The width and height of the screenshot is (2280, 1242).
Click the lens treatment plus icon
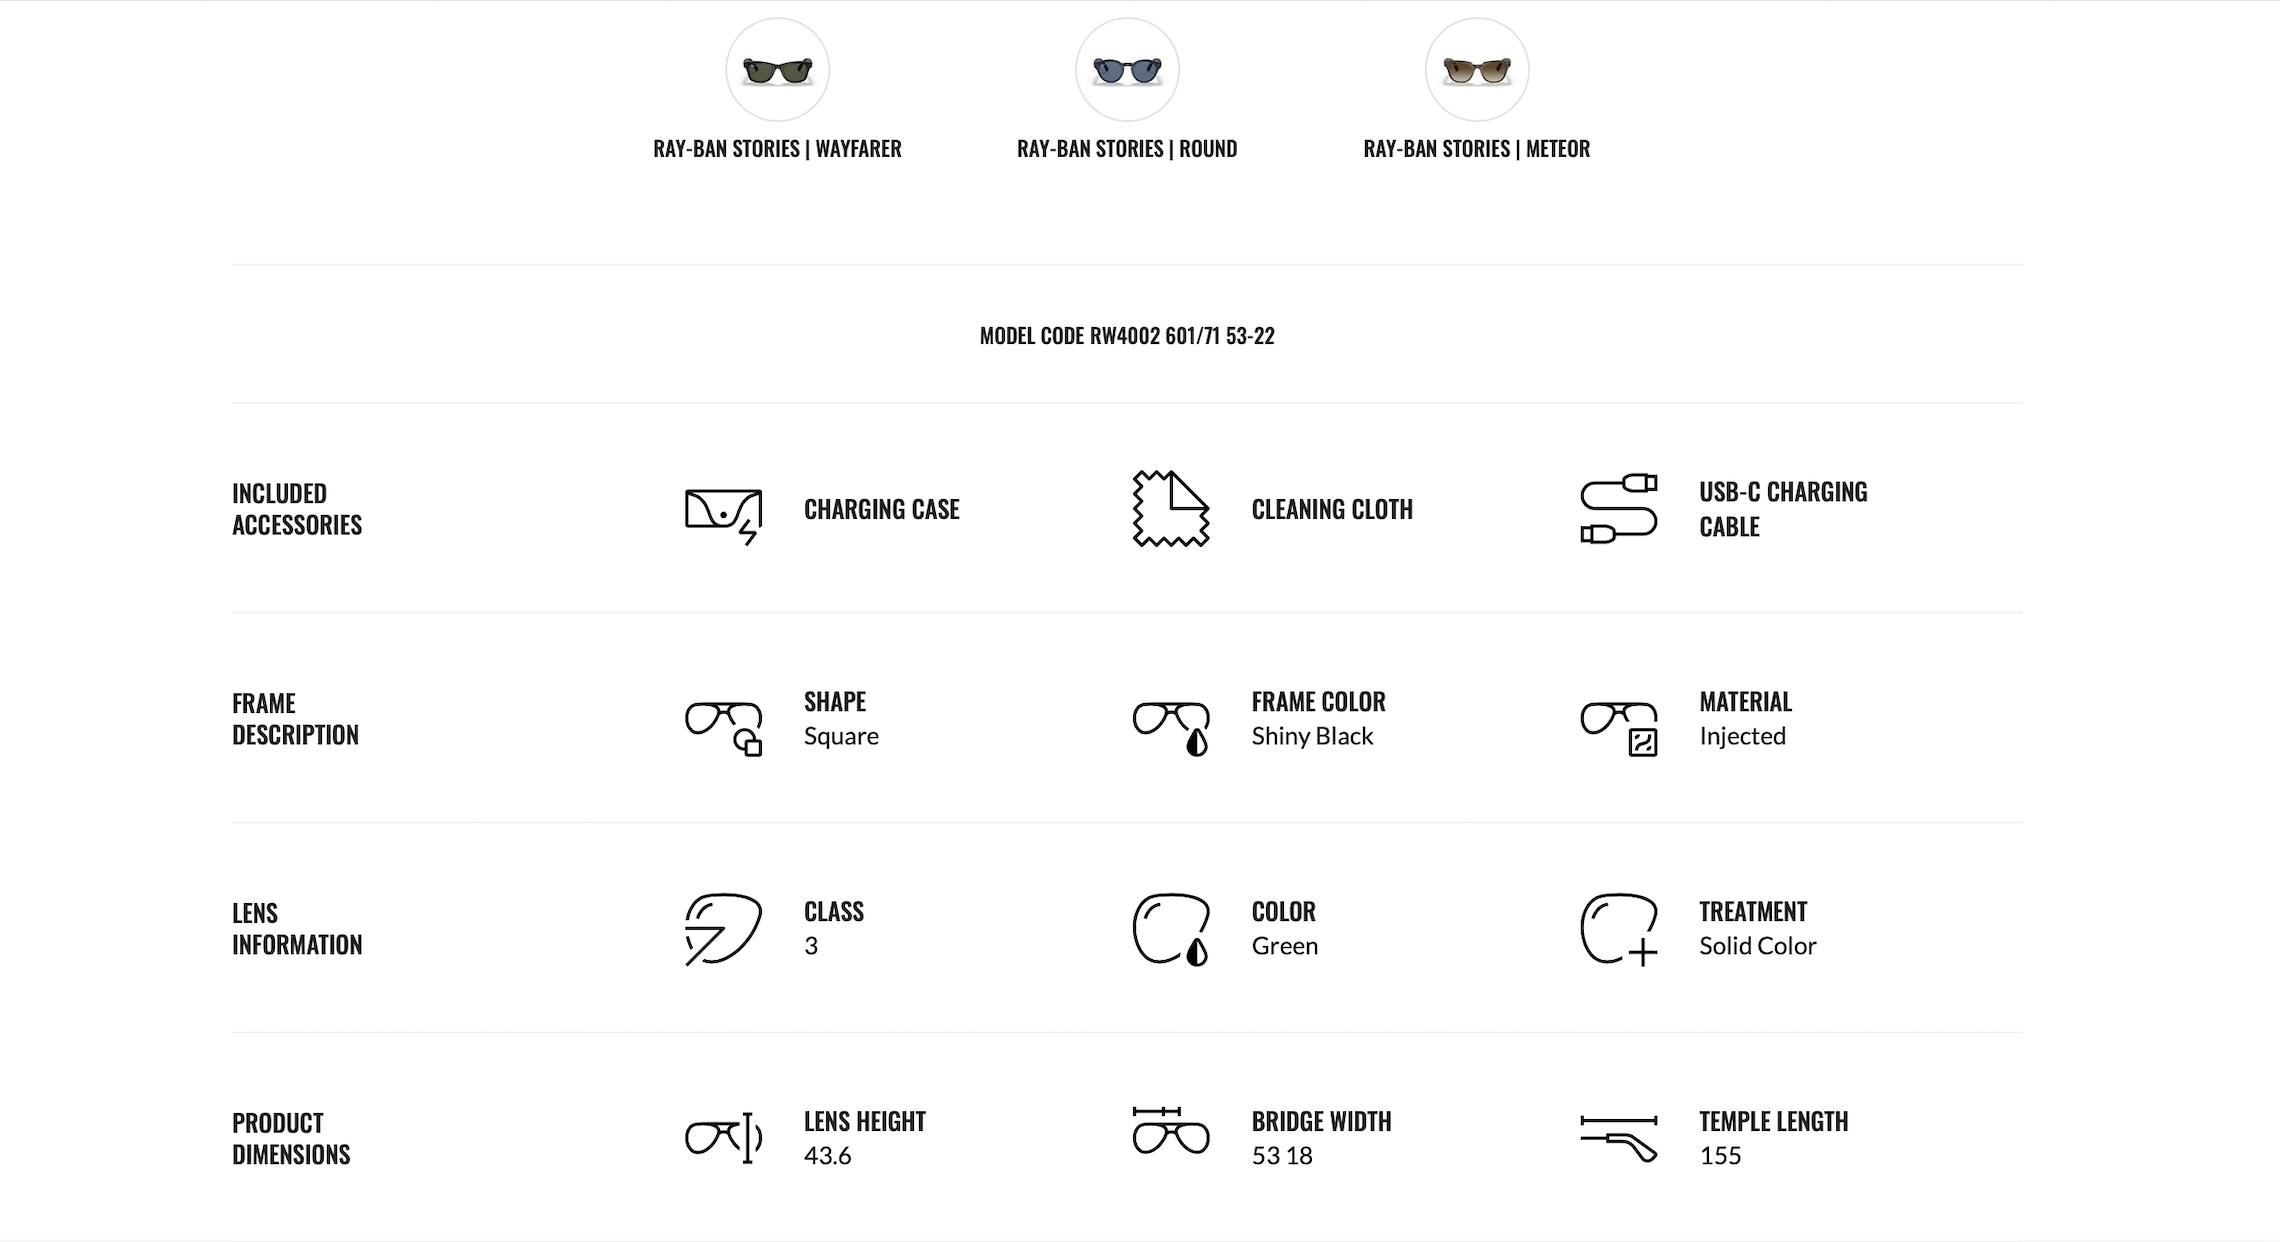click(1618, 929)
